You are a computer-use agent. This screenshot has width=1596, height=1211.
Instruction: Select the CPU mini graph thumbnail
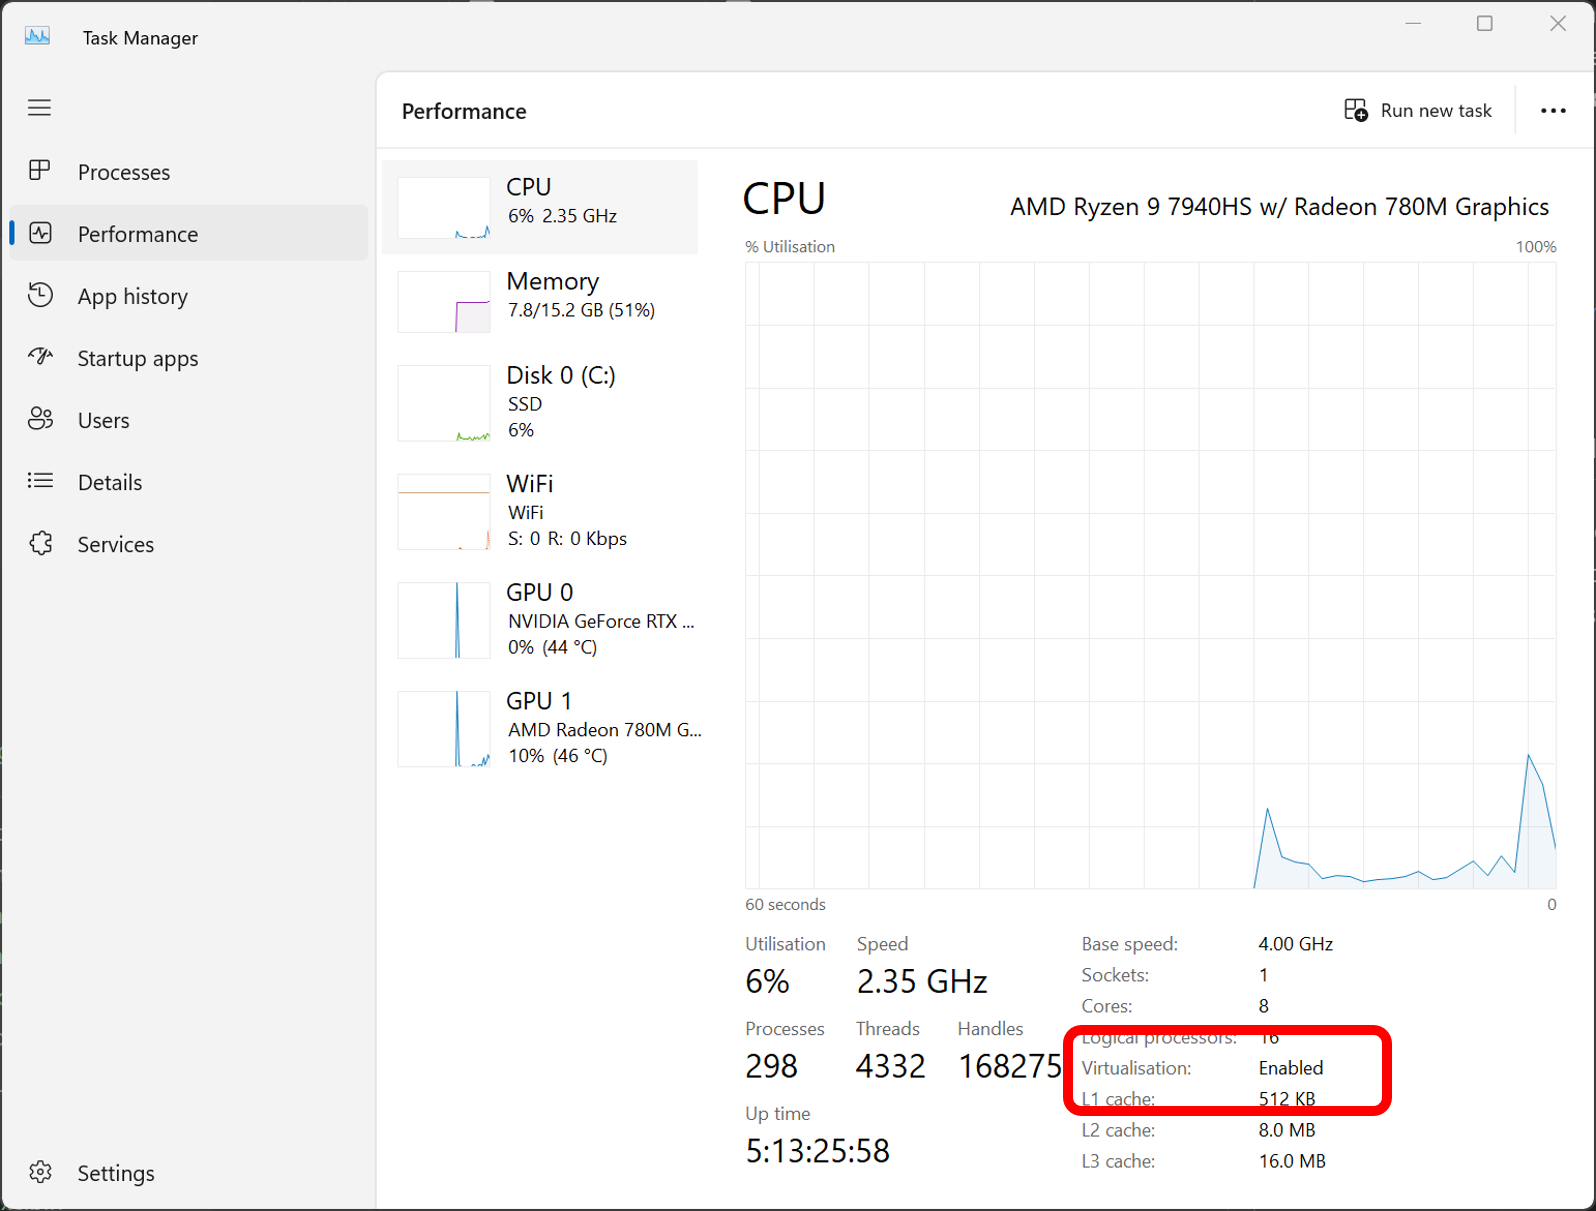(444, 208)
